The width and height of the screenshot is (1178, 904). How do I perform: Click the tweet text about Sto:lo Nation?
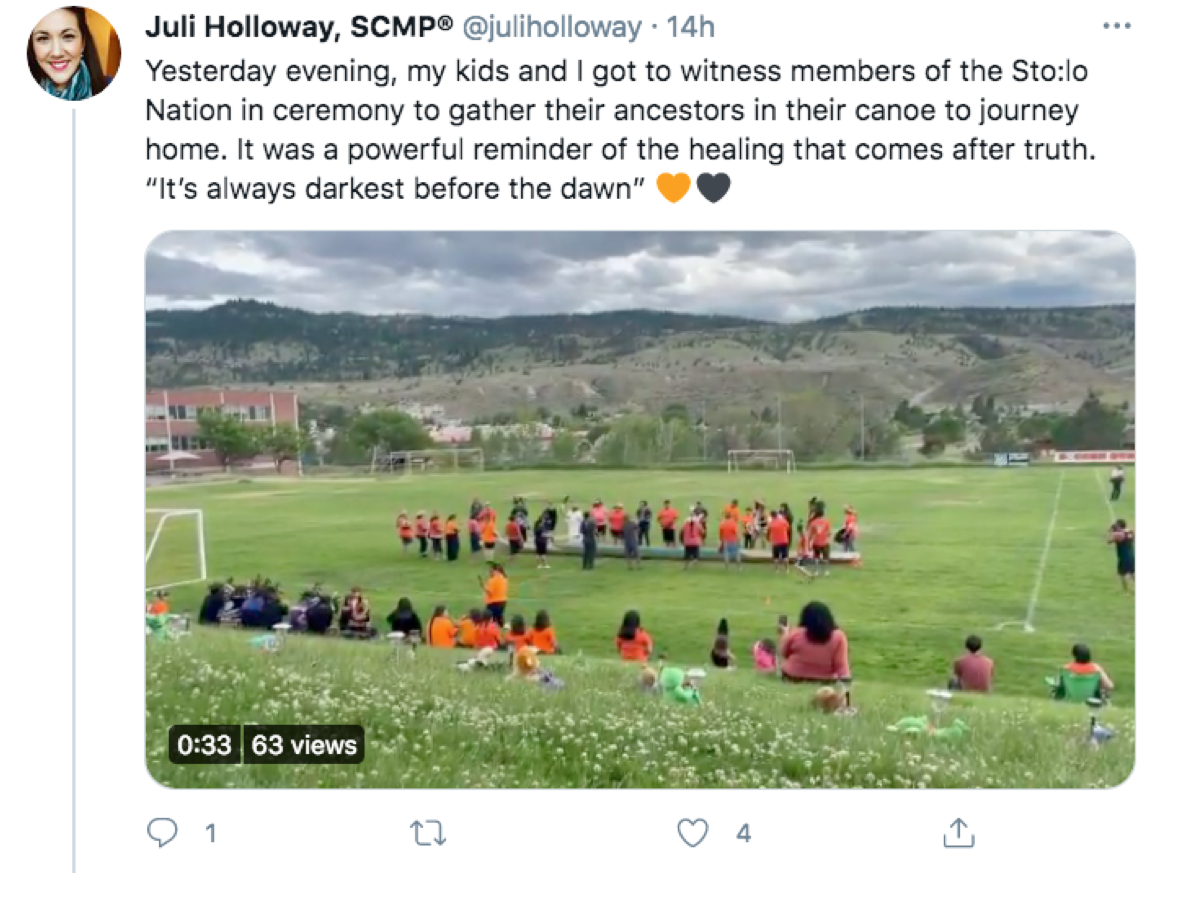coord(610,110)
